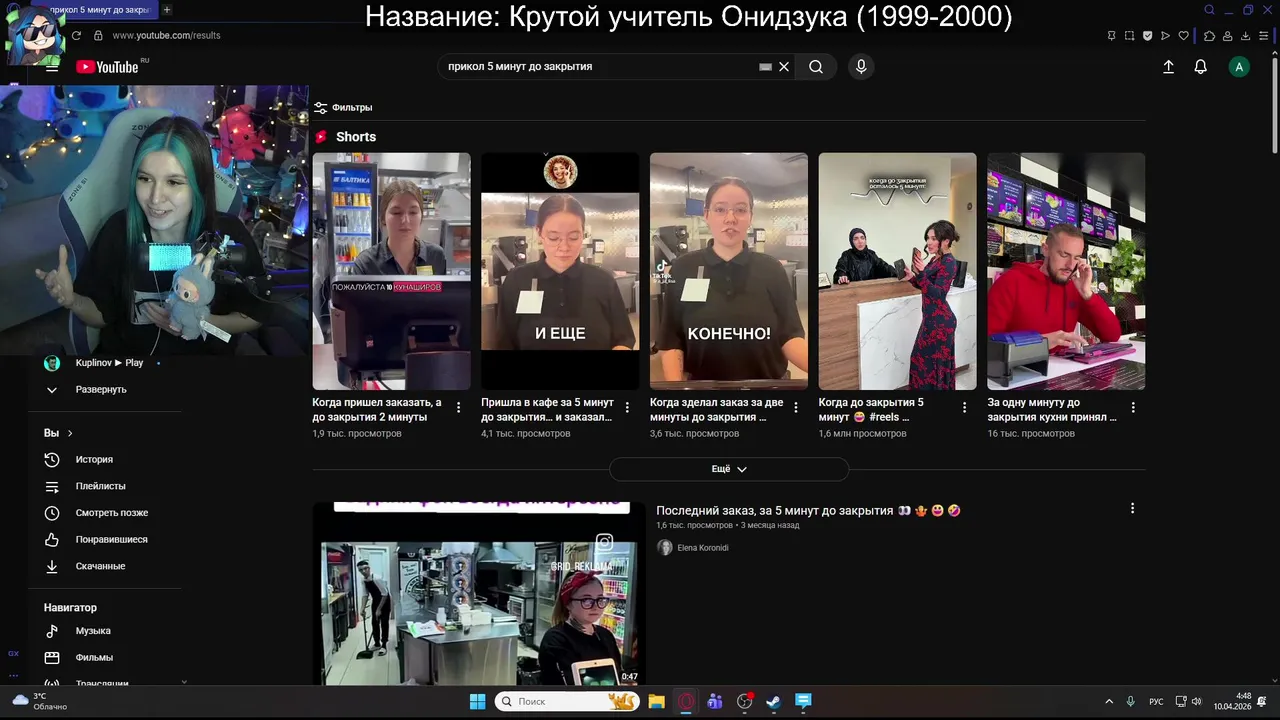
Task: Open 'Плейлисты' in sidebar
Action: point(100,486)
